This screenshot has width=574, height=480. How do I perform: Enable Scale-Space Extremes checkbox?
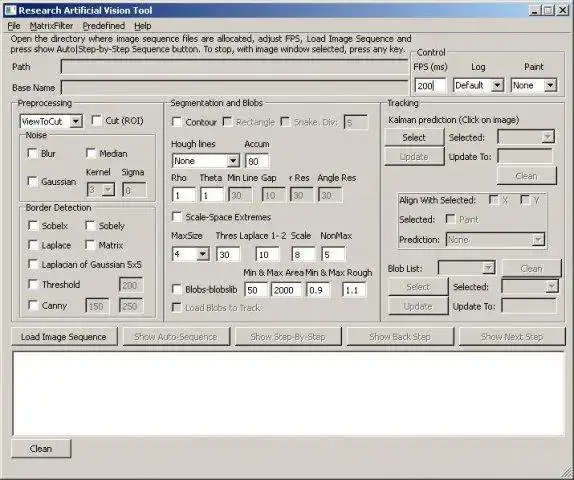pos(177,217)
